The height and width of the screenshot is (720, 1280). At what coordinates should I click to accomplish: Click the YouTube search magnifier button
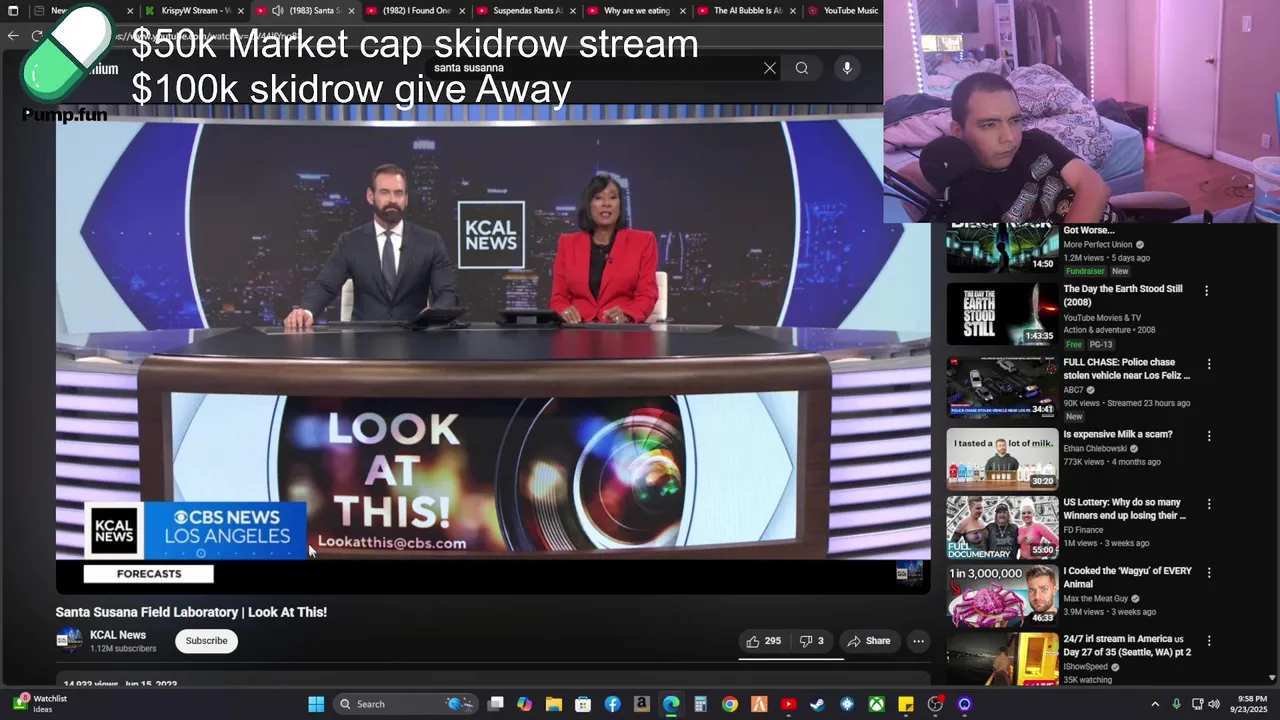click(x=802, y=68)
